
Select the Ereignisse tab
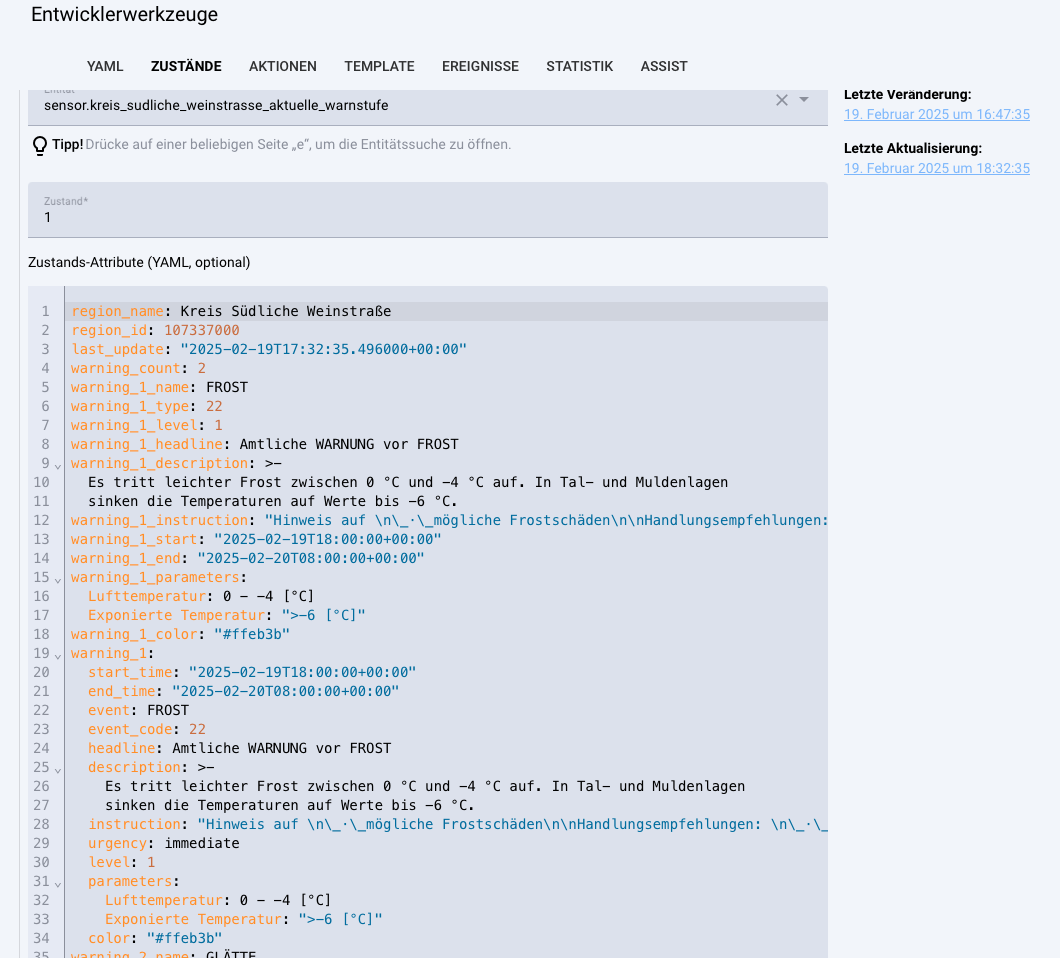click(480, 66)
